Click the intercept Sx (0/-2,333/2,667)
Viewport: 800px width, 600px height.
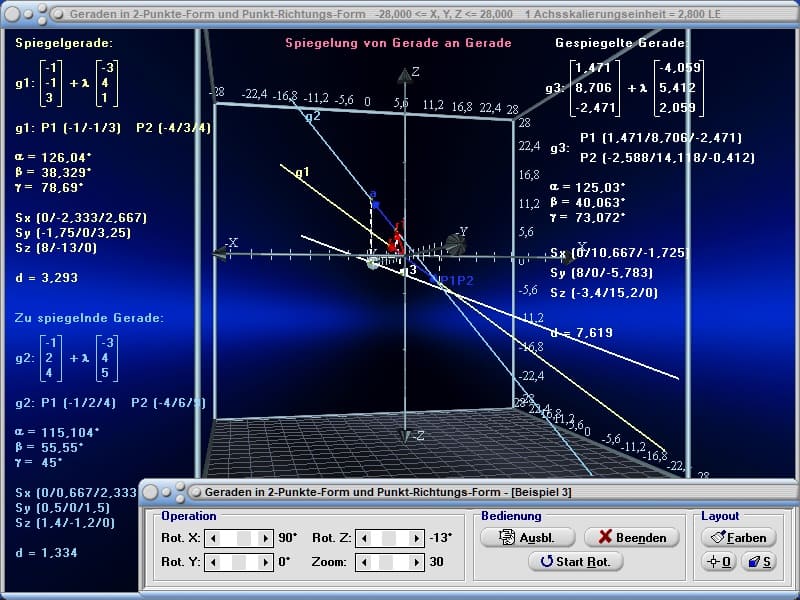click(x=81, y=218)
